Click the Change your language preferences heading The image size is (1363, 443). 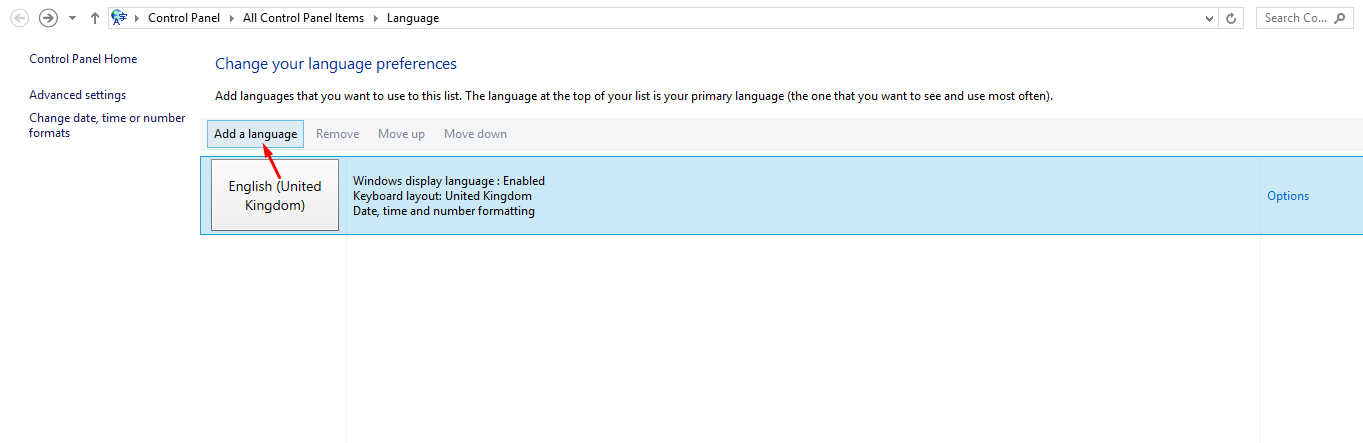point(336,64)
